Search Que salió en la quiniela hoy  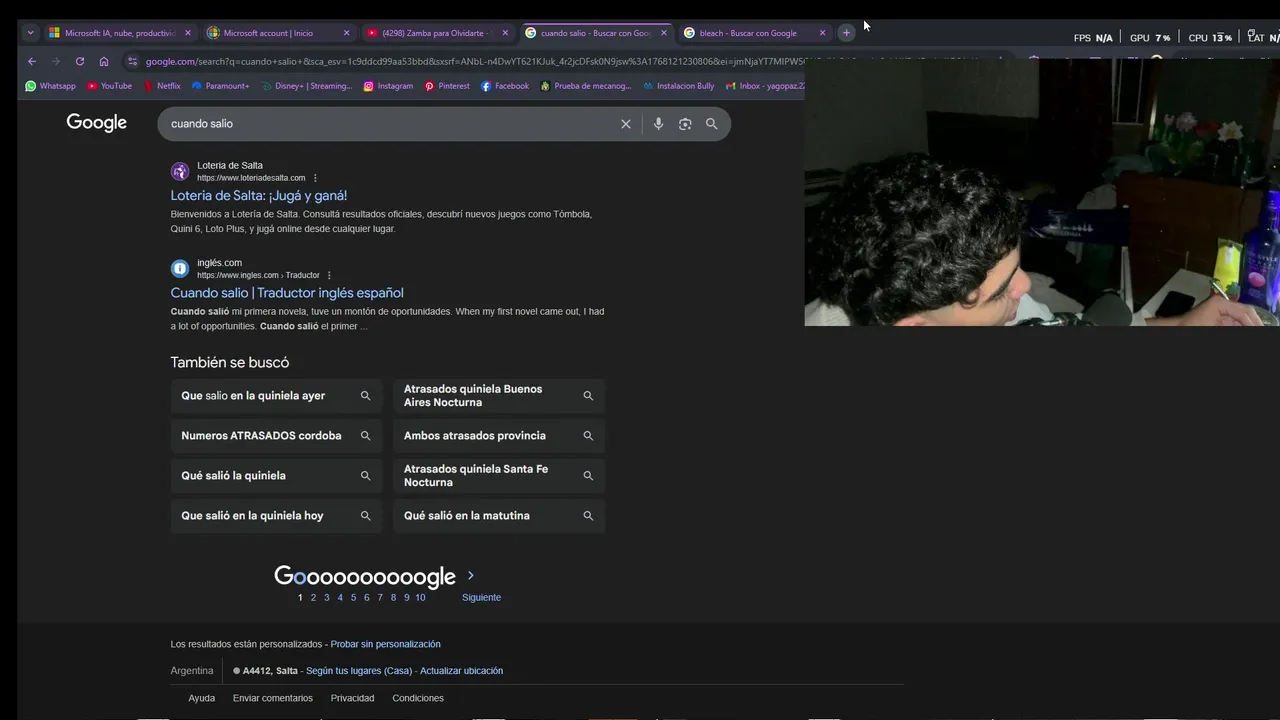pyautogui.click(x=276, y=516)
